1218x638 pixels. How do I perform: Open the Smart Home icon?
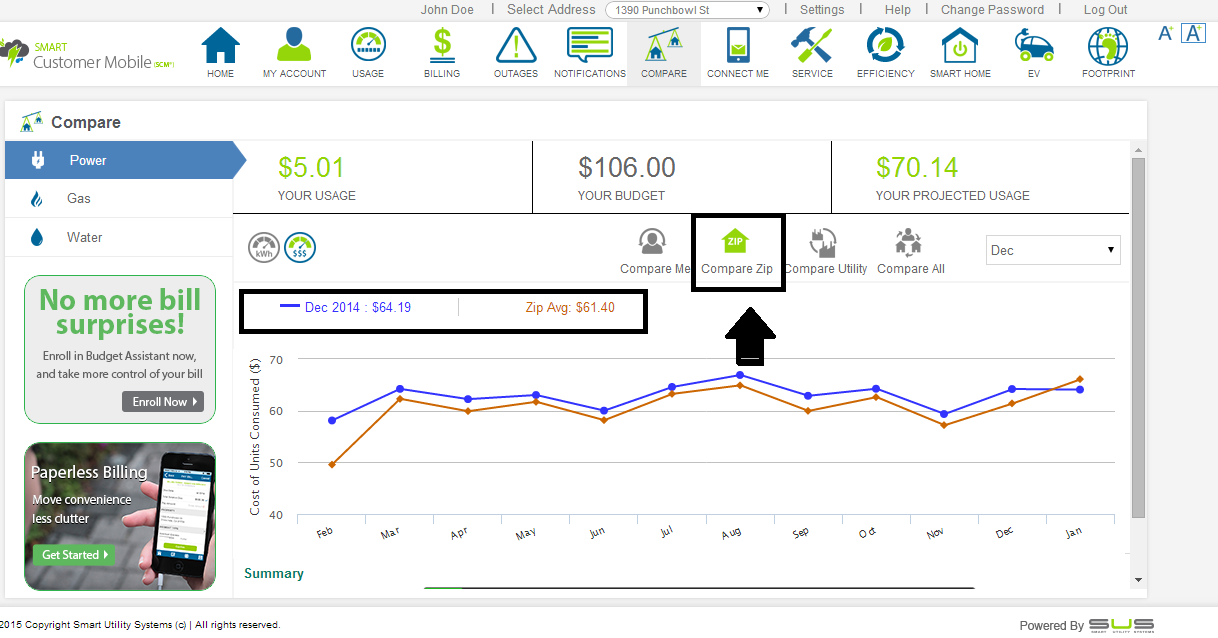point(959,47)
